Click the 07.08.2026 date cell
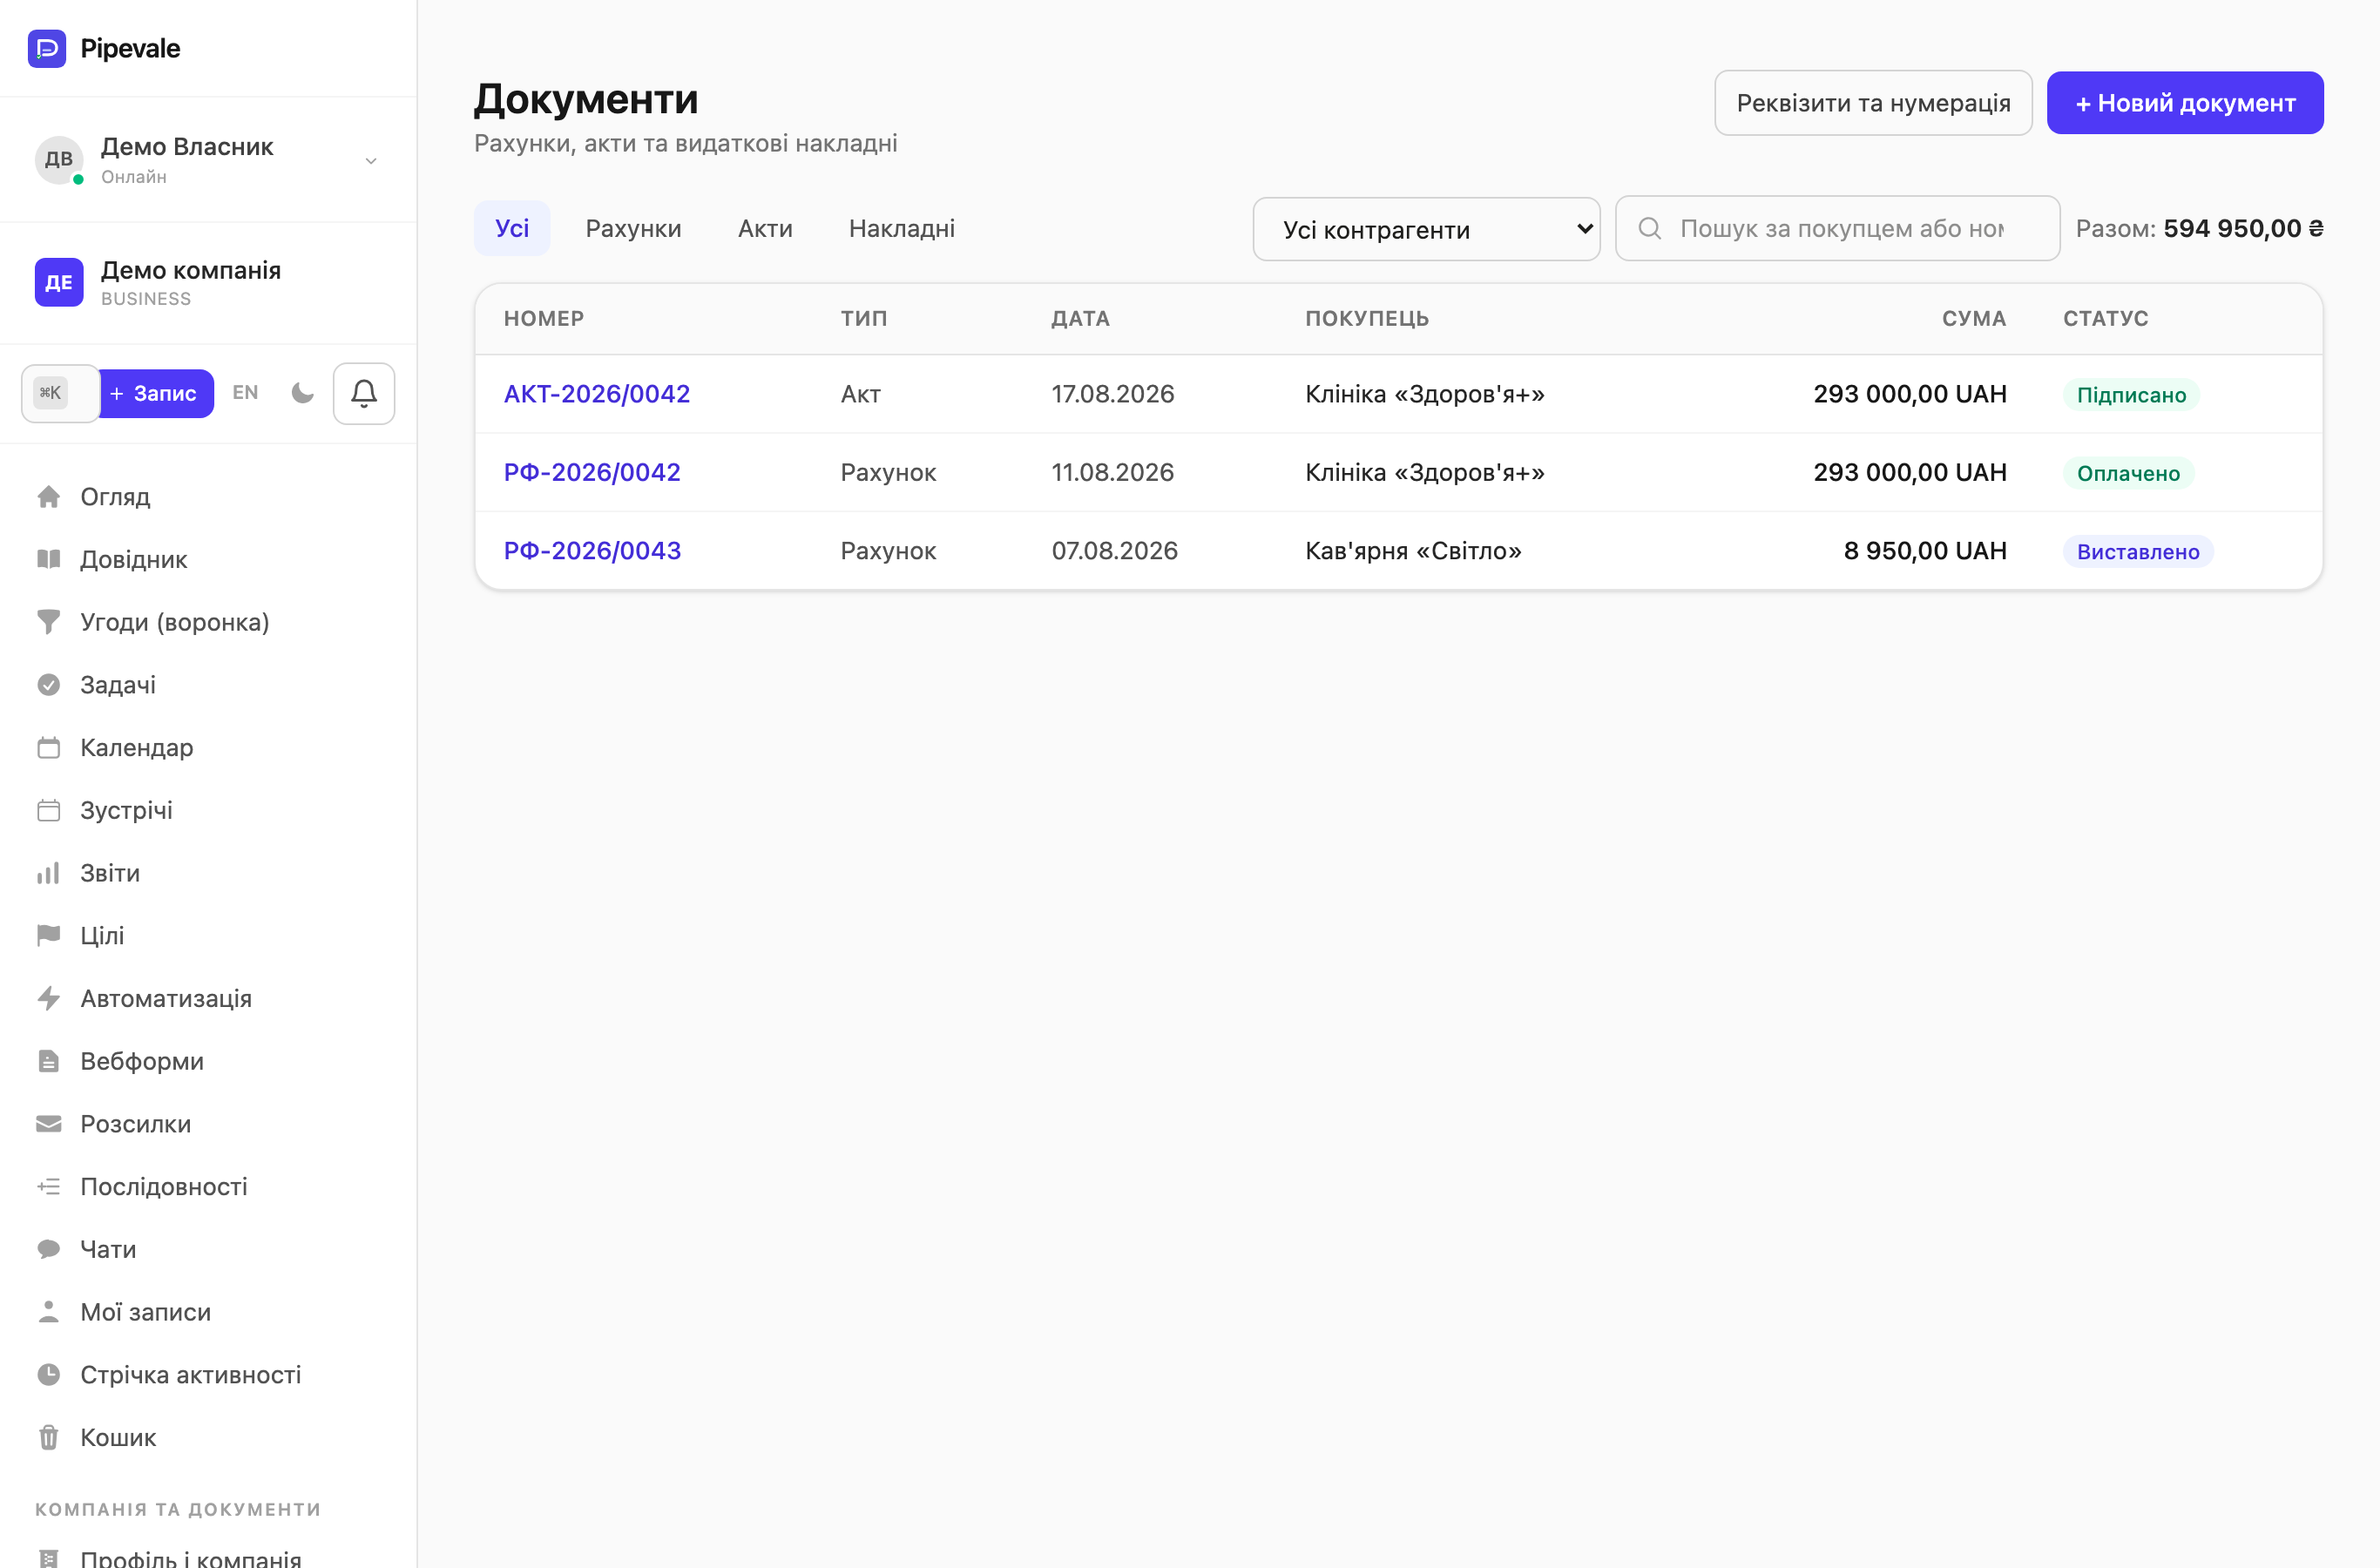This screenshot has height=1568, width=2380. (x=1114, y=551)
